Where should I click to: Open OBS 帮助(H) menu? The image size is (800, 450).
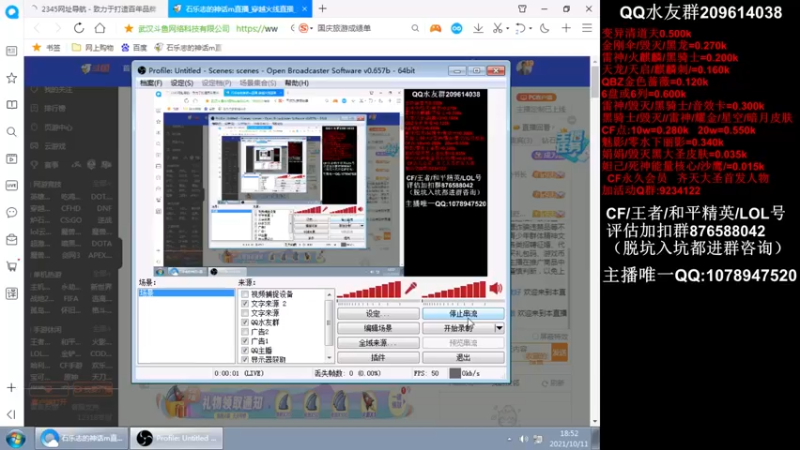click(x=296, y=83)
